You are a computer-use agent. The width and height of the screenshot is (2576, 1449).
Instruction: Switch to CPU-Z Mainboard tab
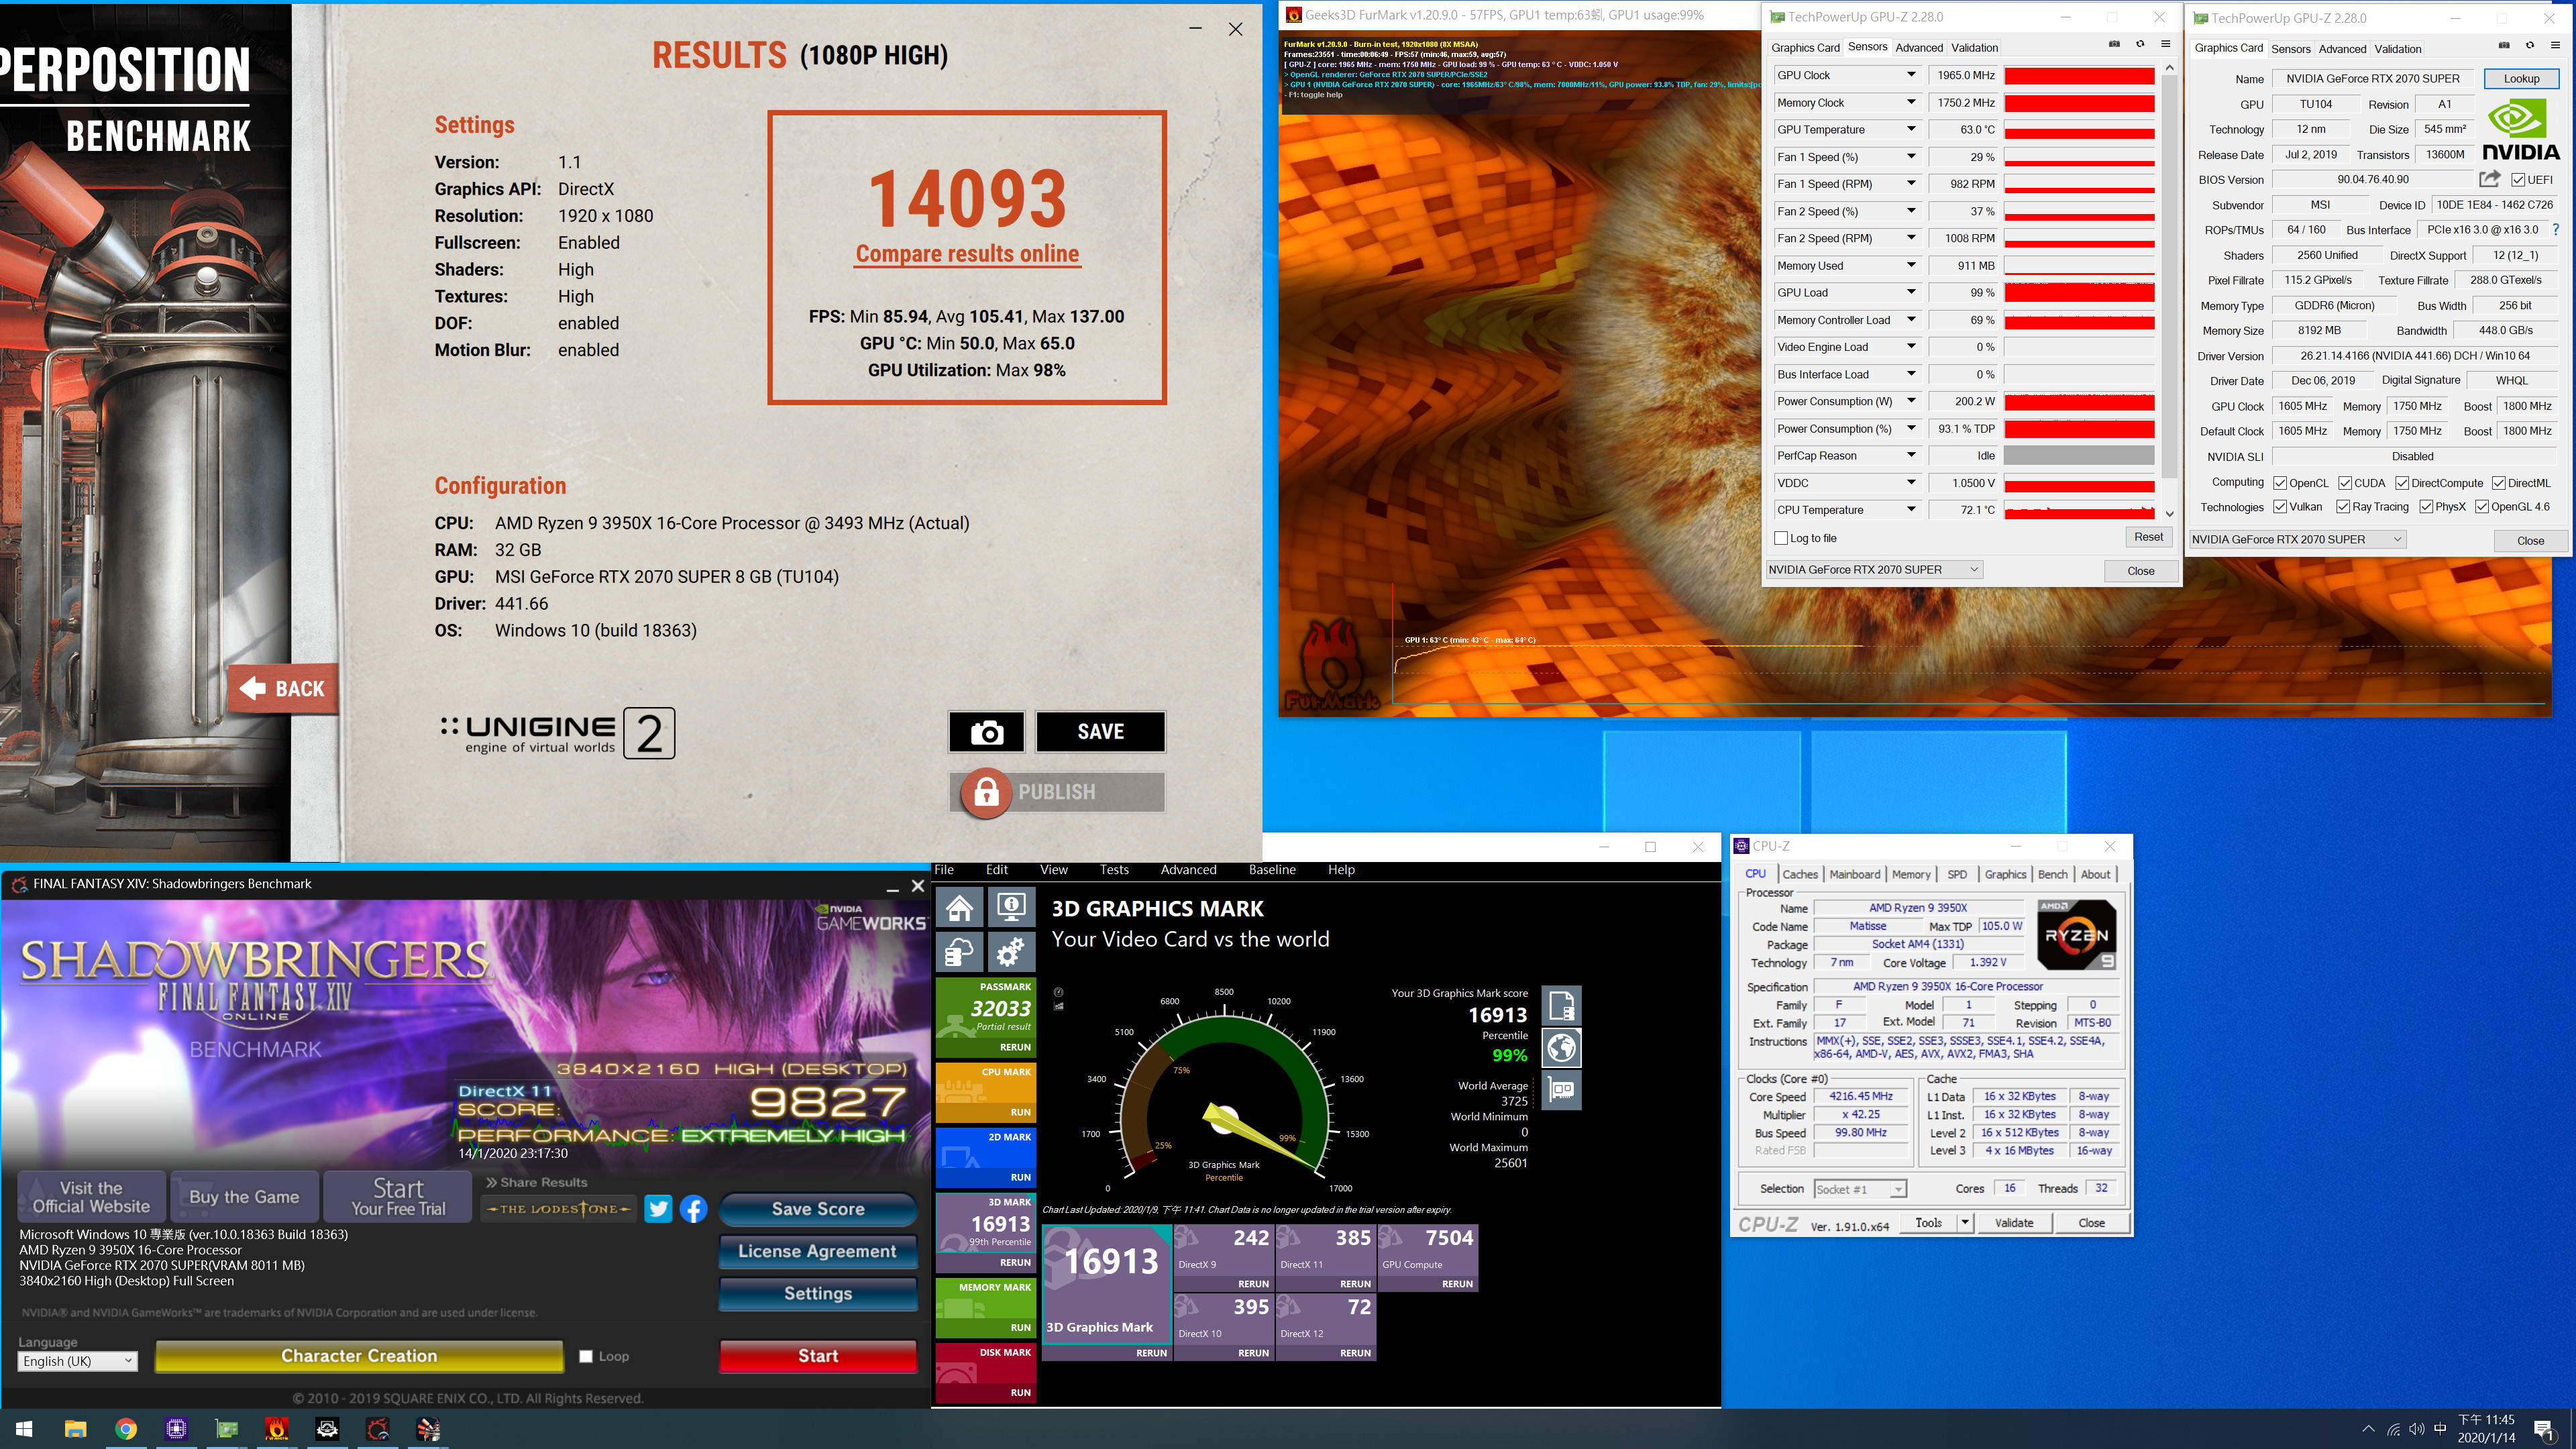[1854, 874]
